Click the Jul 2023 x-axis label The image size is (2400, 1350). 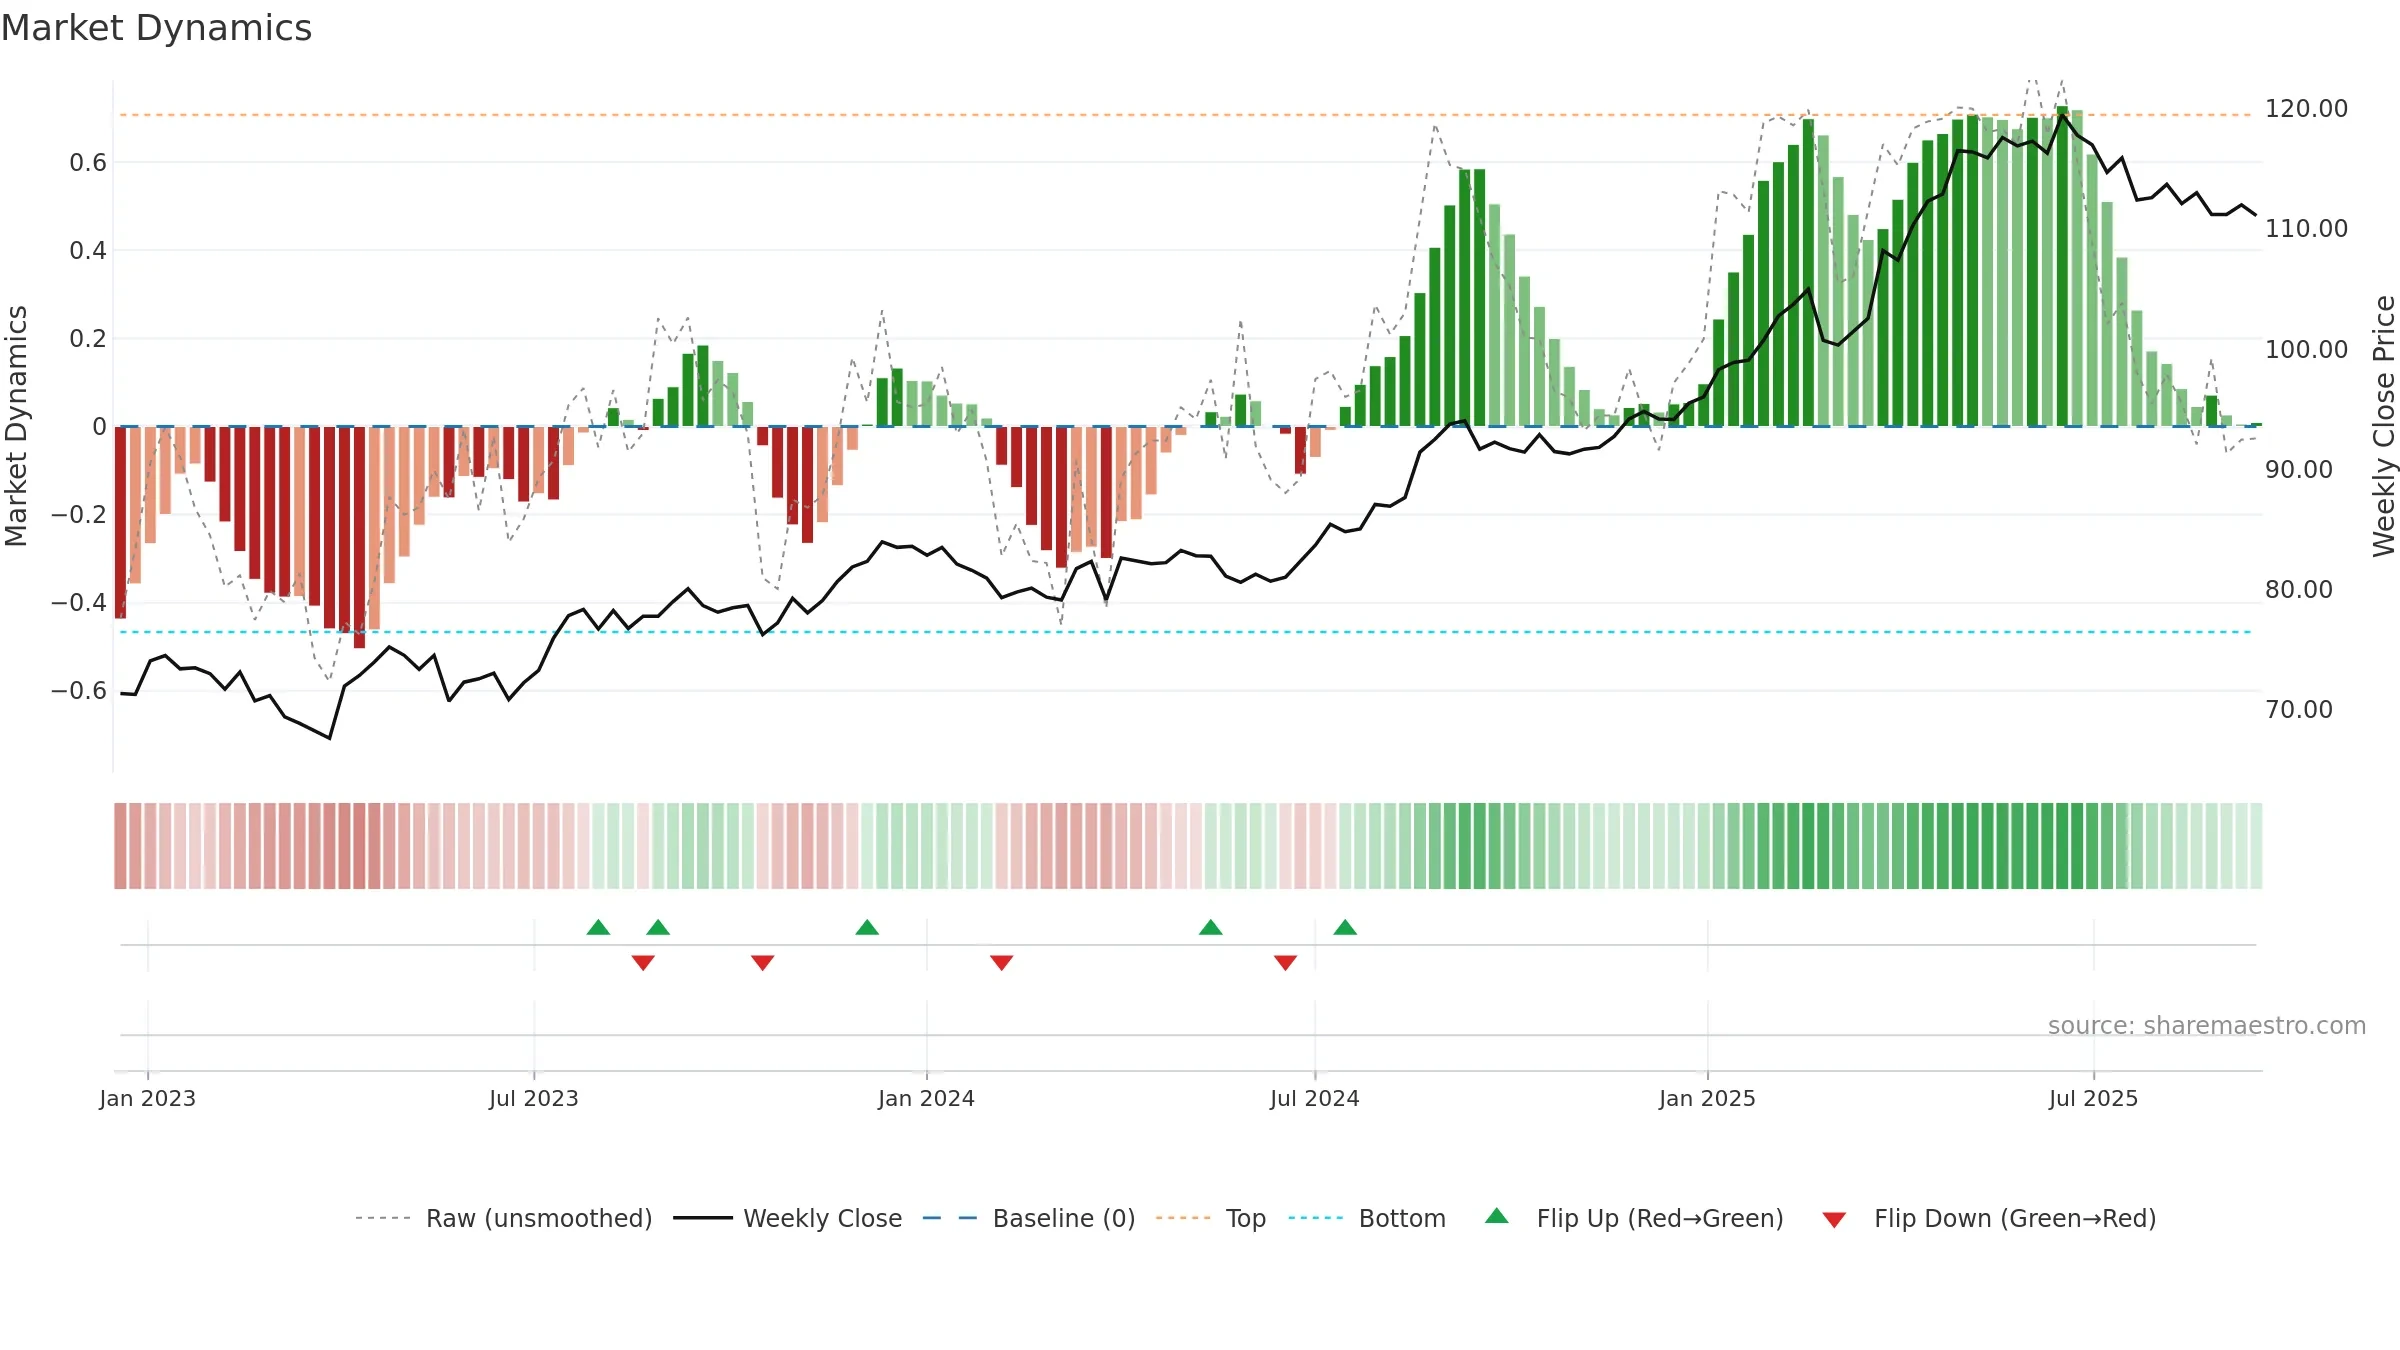point(534,1098)
